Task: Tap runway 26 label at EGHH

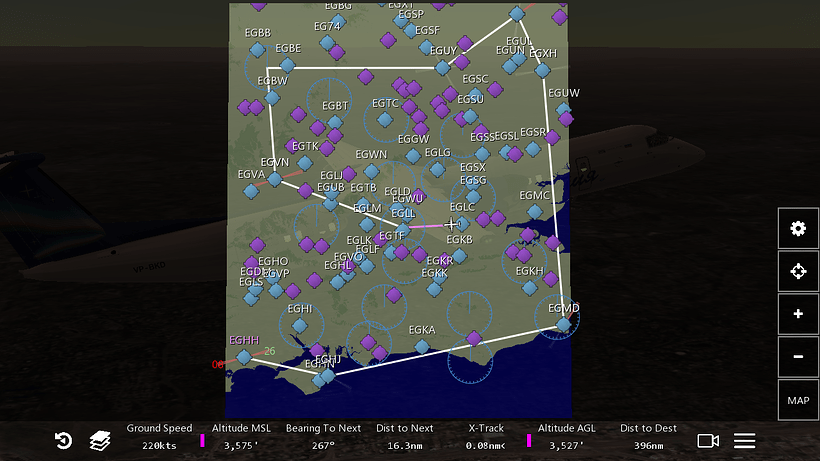Action: point(269,351)
